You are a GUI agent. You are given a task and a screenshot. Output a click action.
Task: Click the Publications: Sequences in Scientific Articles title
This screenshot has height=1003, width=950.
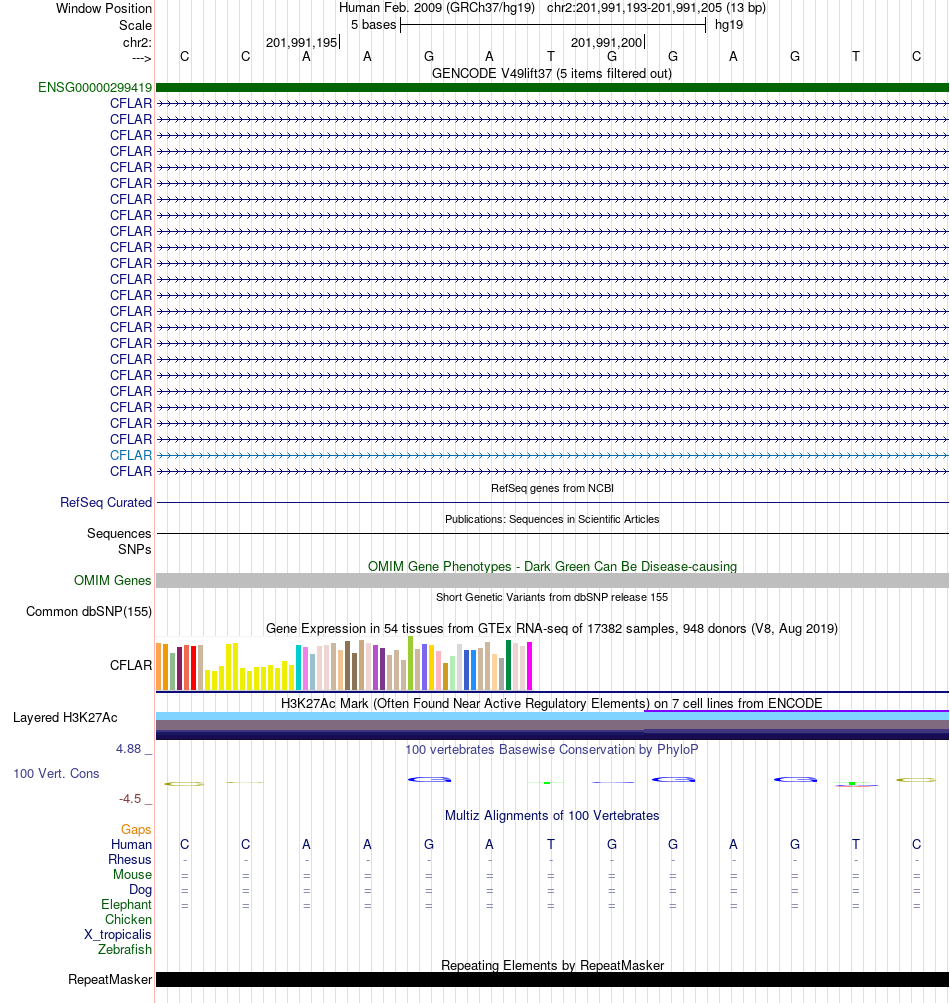tap(552, 519)
